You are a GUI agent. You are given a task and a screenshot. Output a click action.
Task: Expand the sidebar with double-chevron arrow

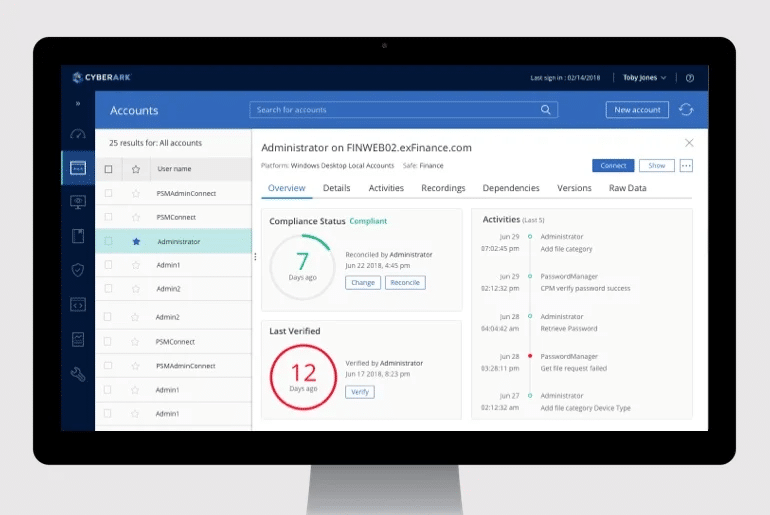(x=78, y=103)
